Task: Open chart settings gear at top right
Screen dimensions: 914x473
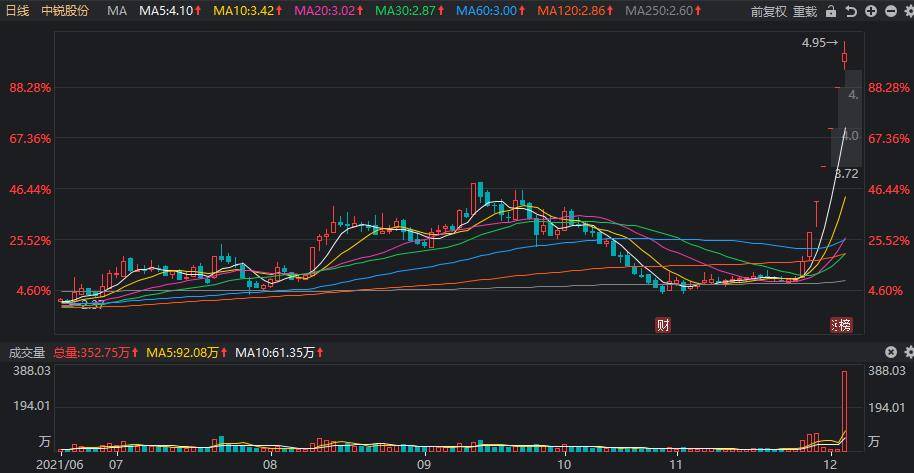Action: click(907, 11)
